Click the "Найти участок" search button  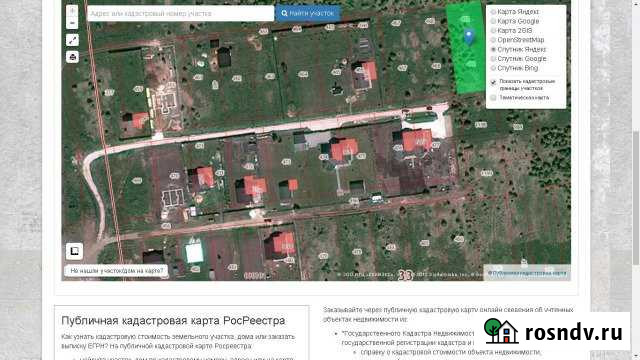pos(308,13)
